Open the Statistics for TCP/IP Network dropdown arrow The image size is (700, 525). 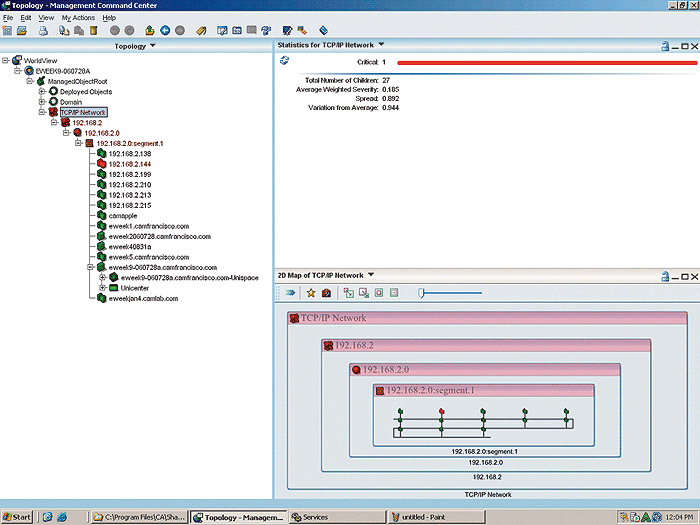coord(381,44)
